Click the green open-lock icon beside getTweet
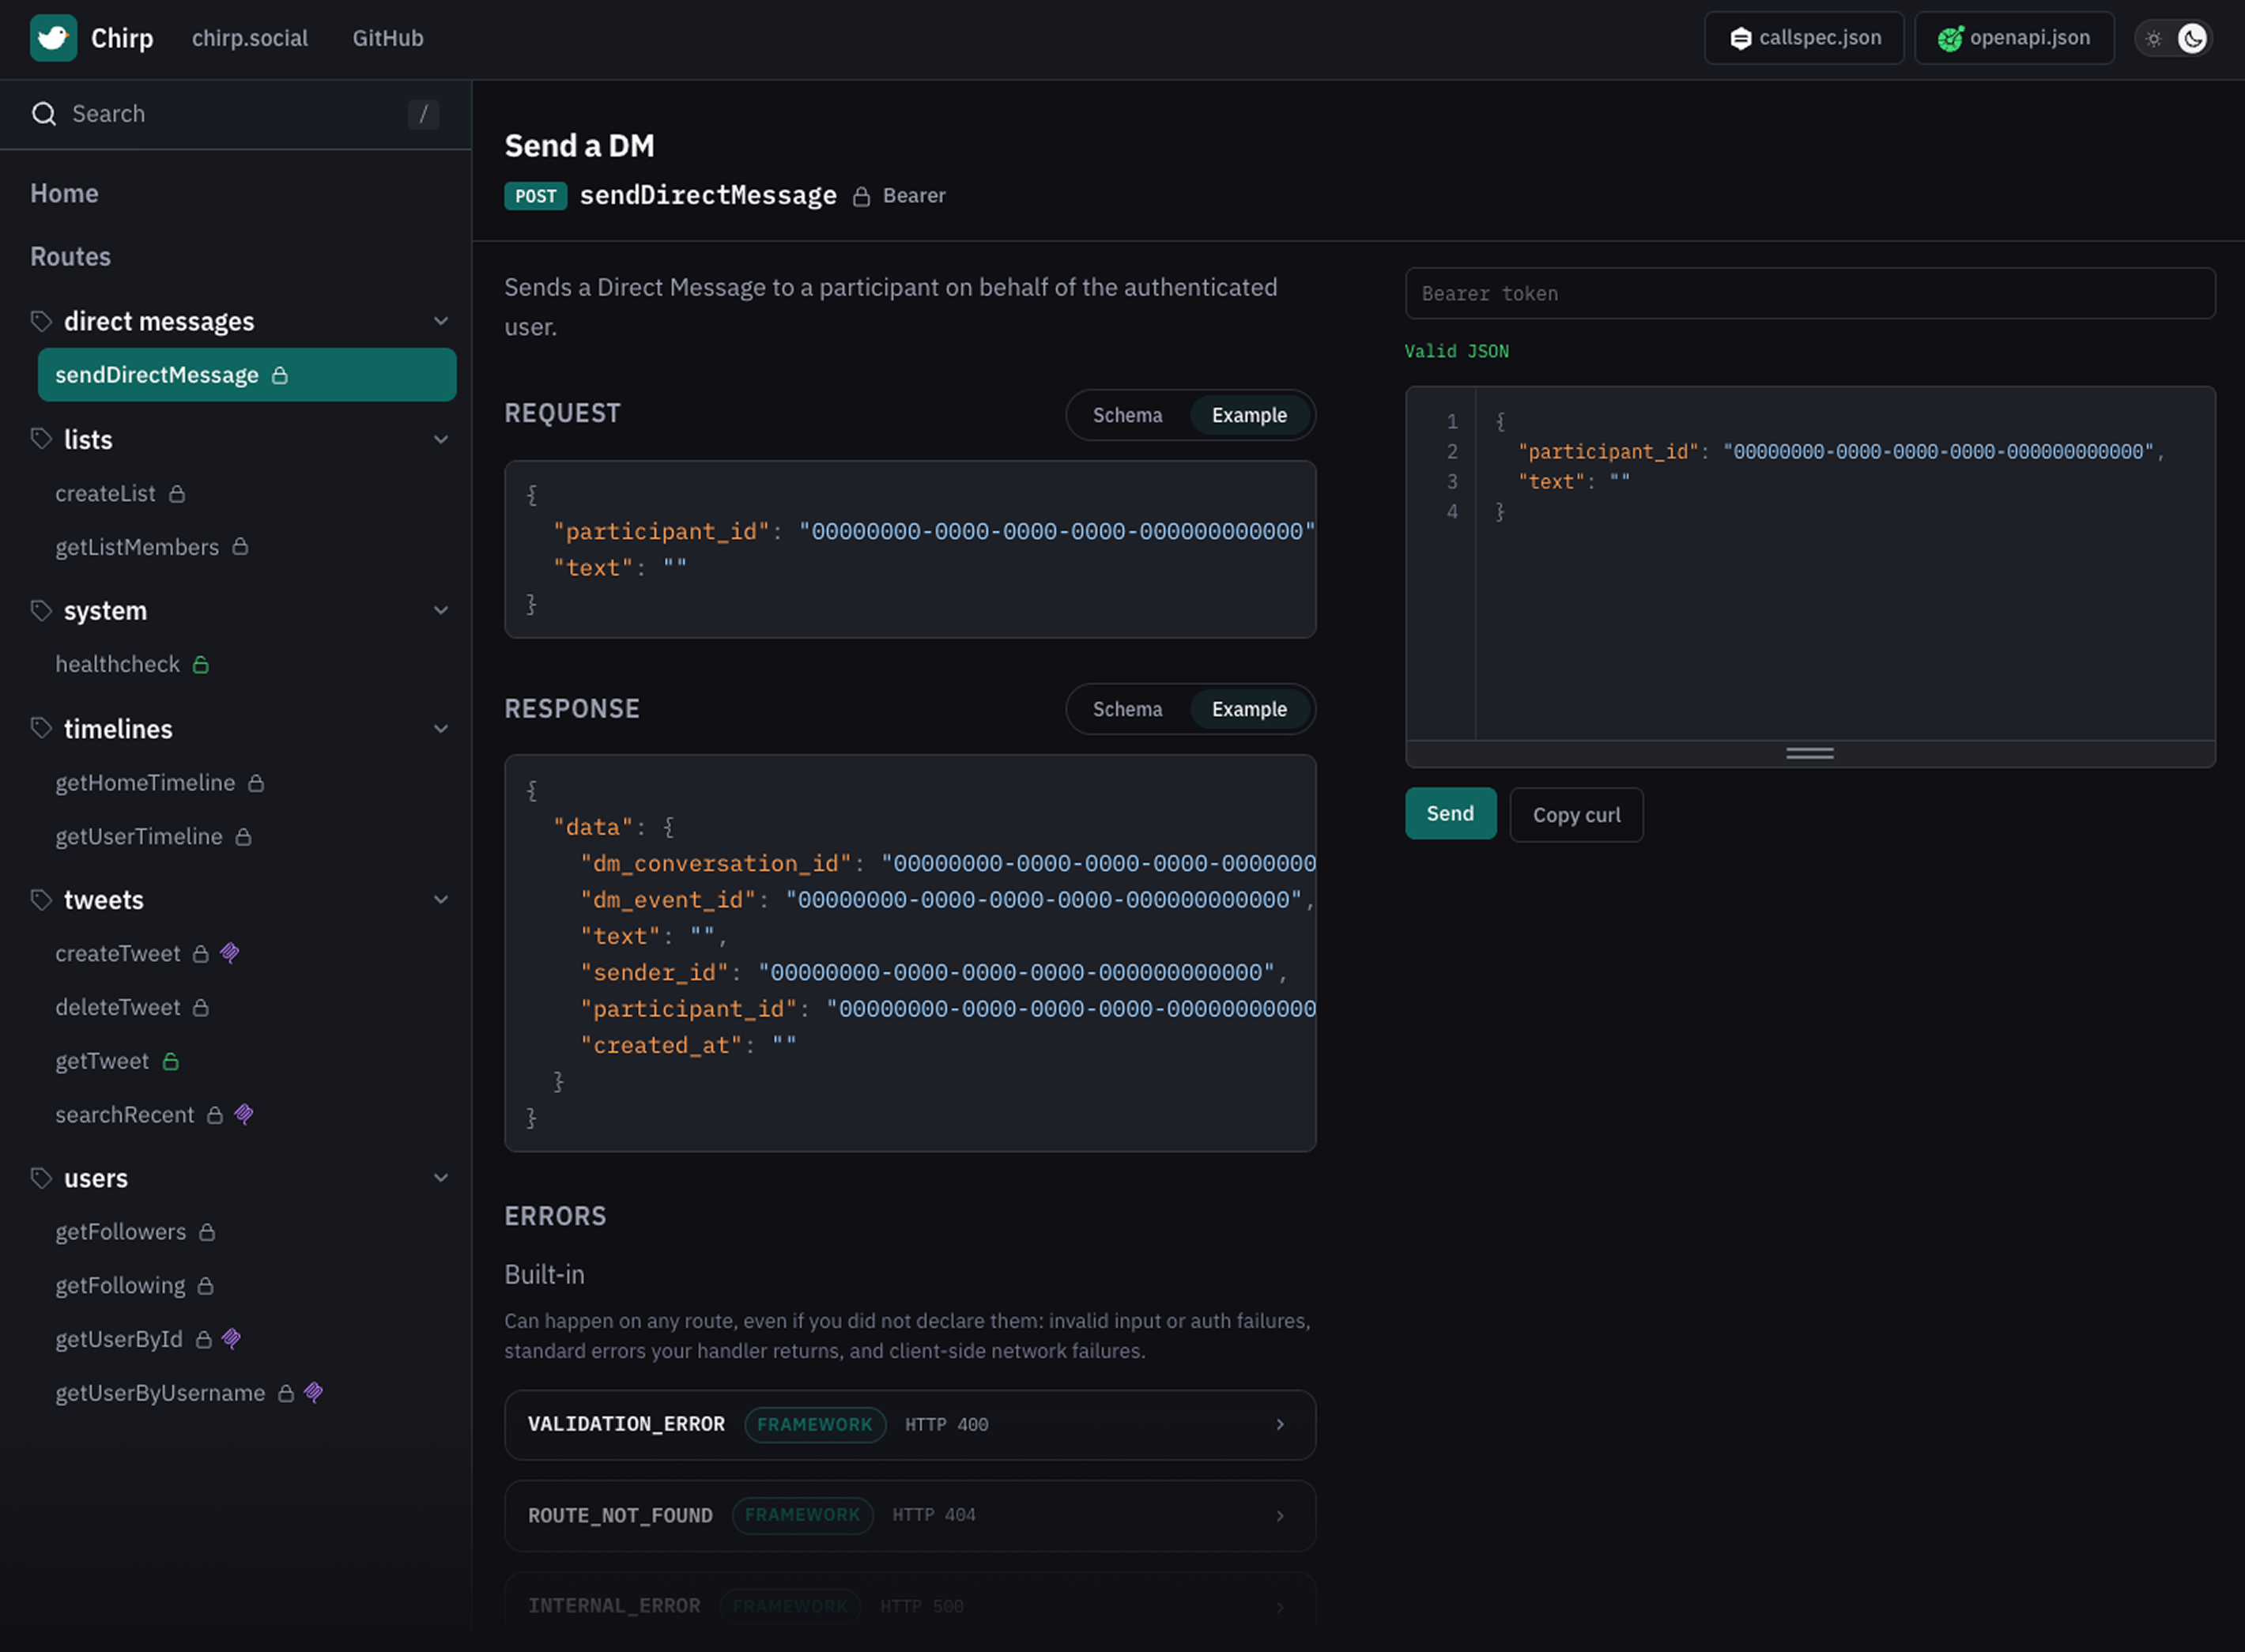This screenshot has height=1652, width=2245. tap(171, 1061)
